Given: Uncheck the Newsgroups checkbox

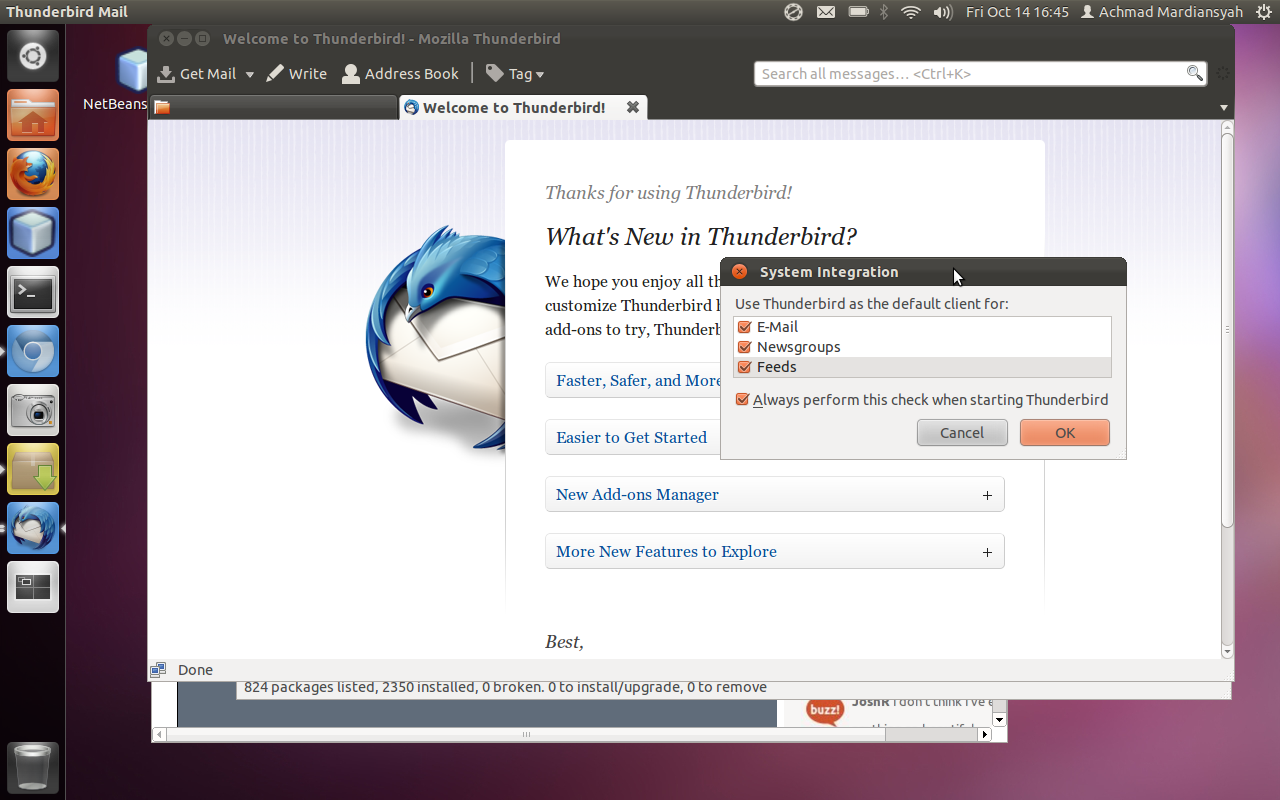Looking at the screenshot, I should (x=743, y=347).
